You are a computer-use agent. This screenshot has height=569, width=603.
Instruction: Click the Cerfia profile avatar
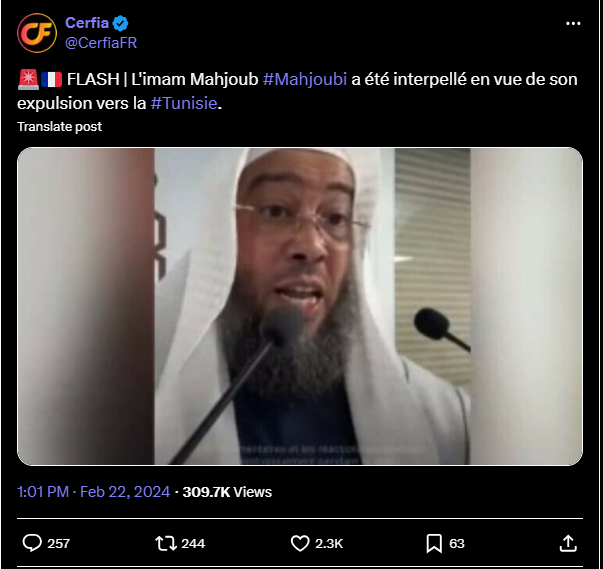click(37, 33)
